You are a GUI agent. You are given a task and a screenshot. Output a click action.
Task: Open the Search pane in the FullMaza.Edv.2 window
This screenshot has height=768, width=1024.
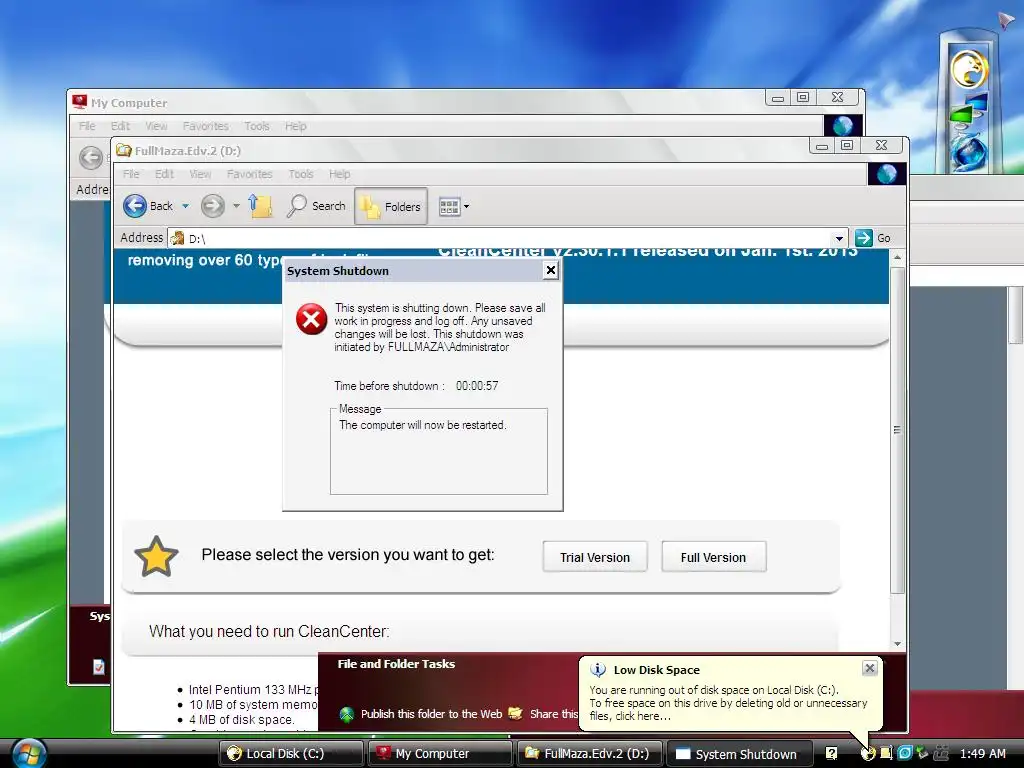[x=316, y=206]
